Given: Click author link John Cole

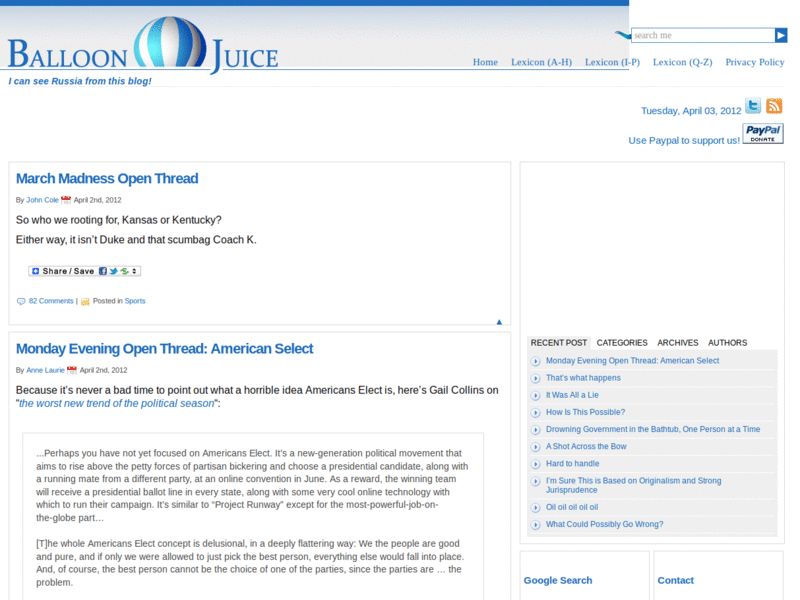Looking at the screenshot, I should [x=42, y=200].
